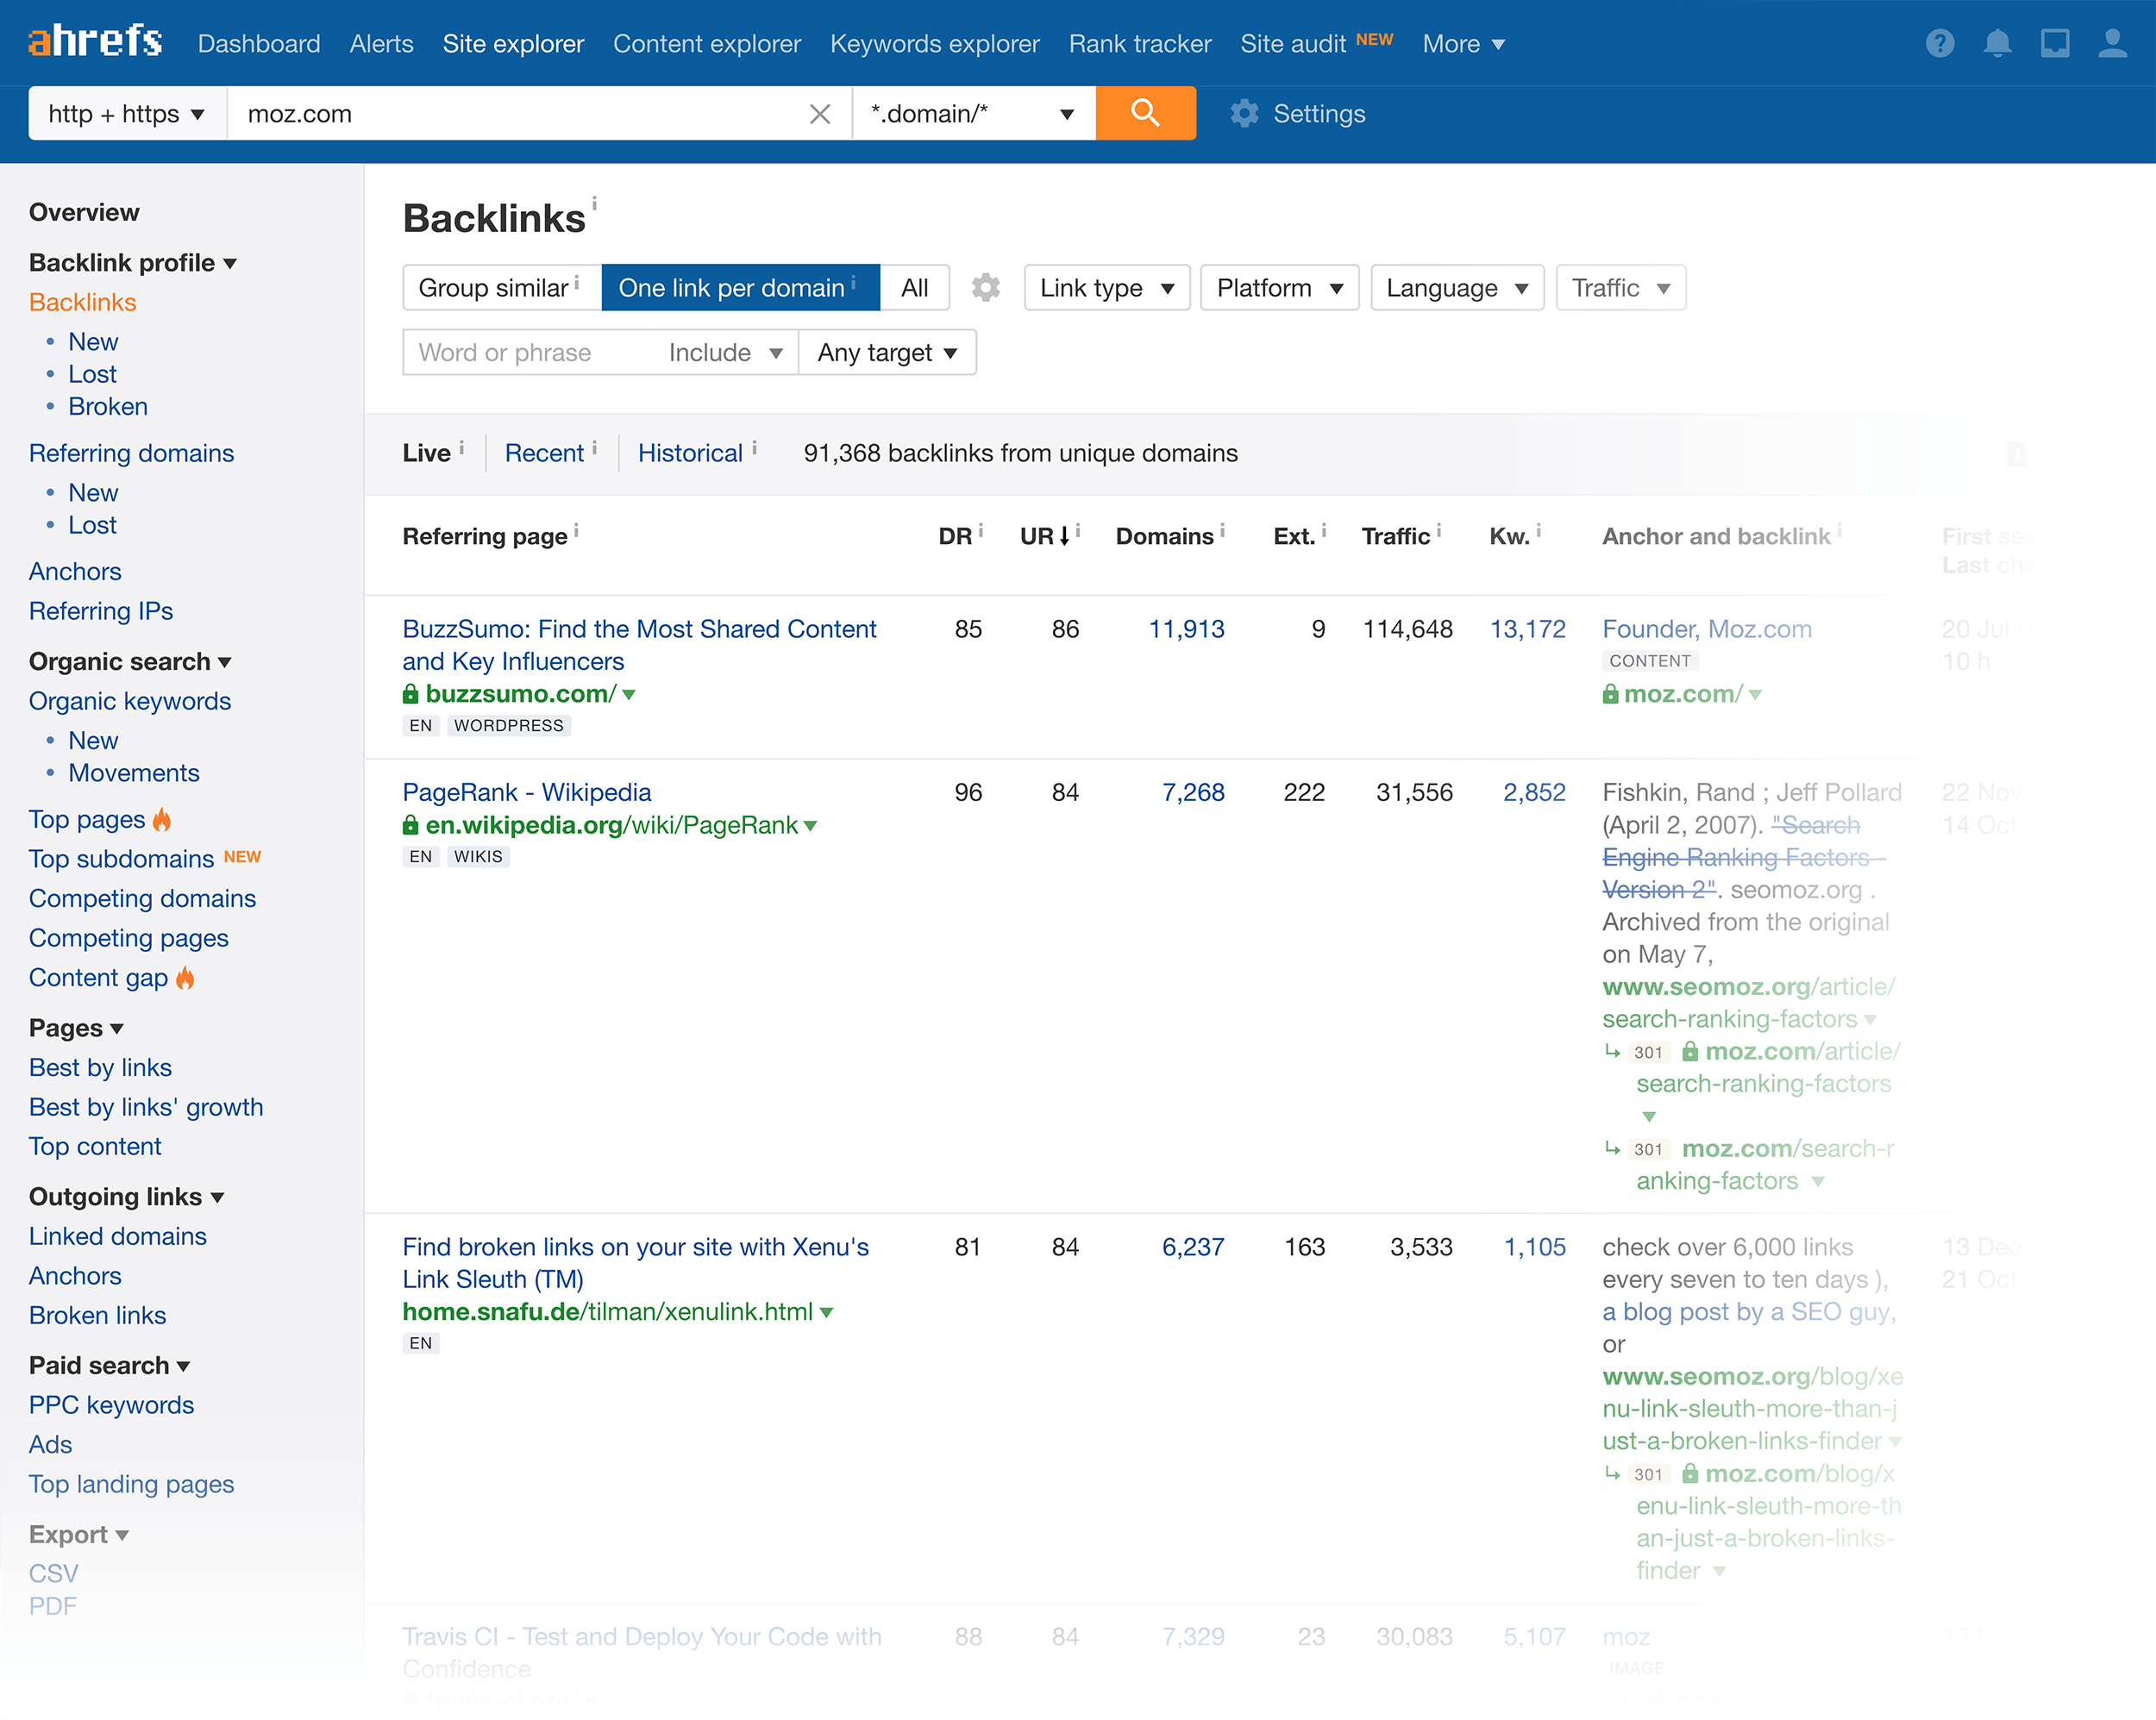Screen dimensions: 2156x1720
Task: Click the 11,913 domains count
Action: [1186, 629]
